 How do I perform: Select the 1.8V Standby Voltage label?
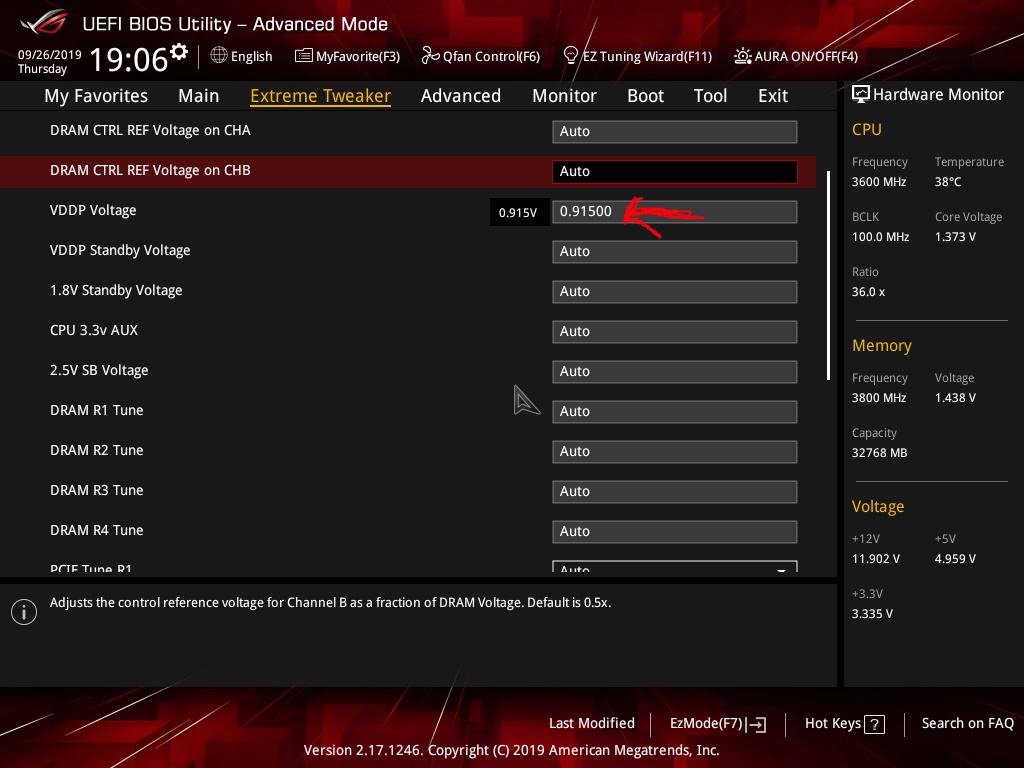pos(116,291)
